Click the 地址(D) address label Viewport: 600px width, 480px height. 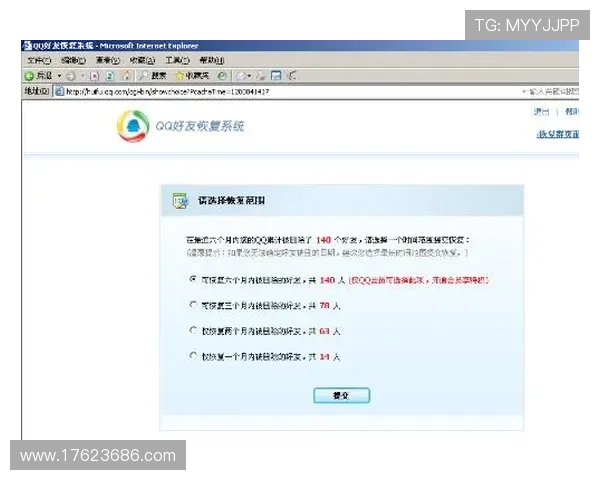point(37,91)
